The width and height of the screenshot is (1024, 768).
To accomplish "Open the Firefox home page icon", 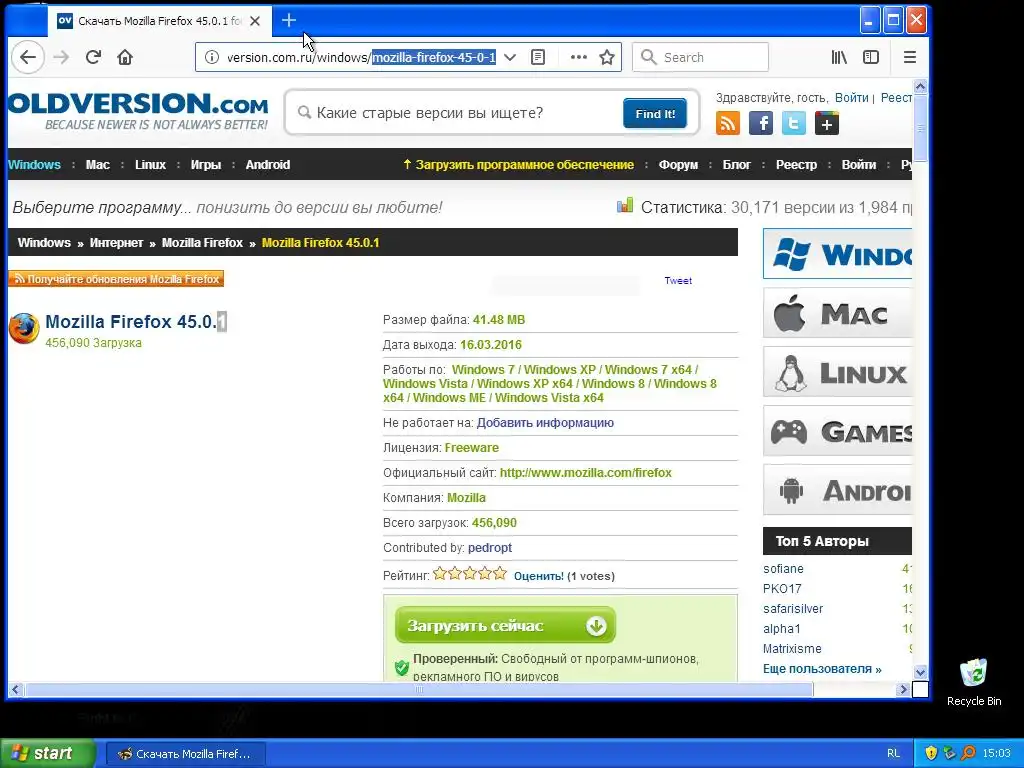I will pyautogui.click(x=125, y=57).
